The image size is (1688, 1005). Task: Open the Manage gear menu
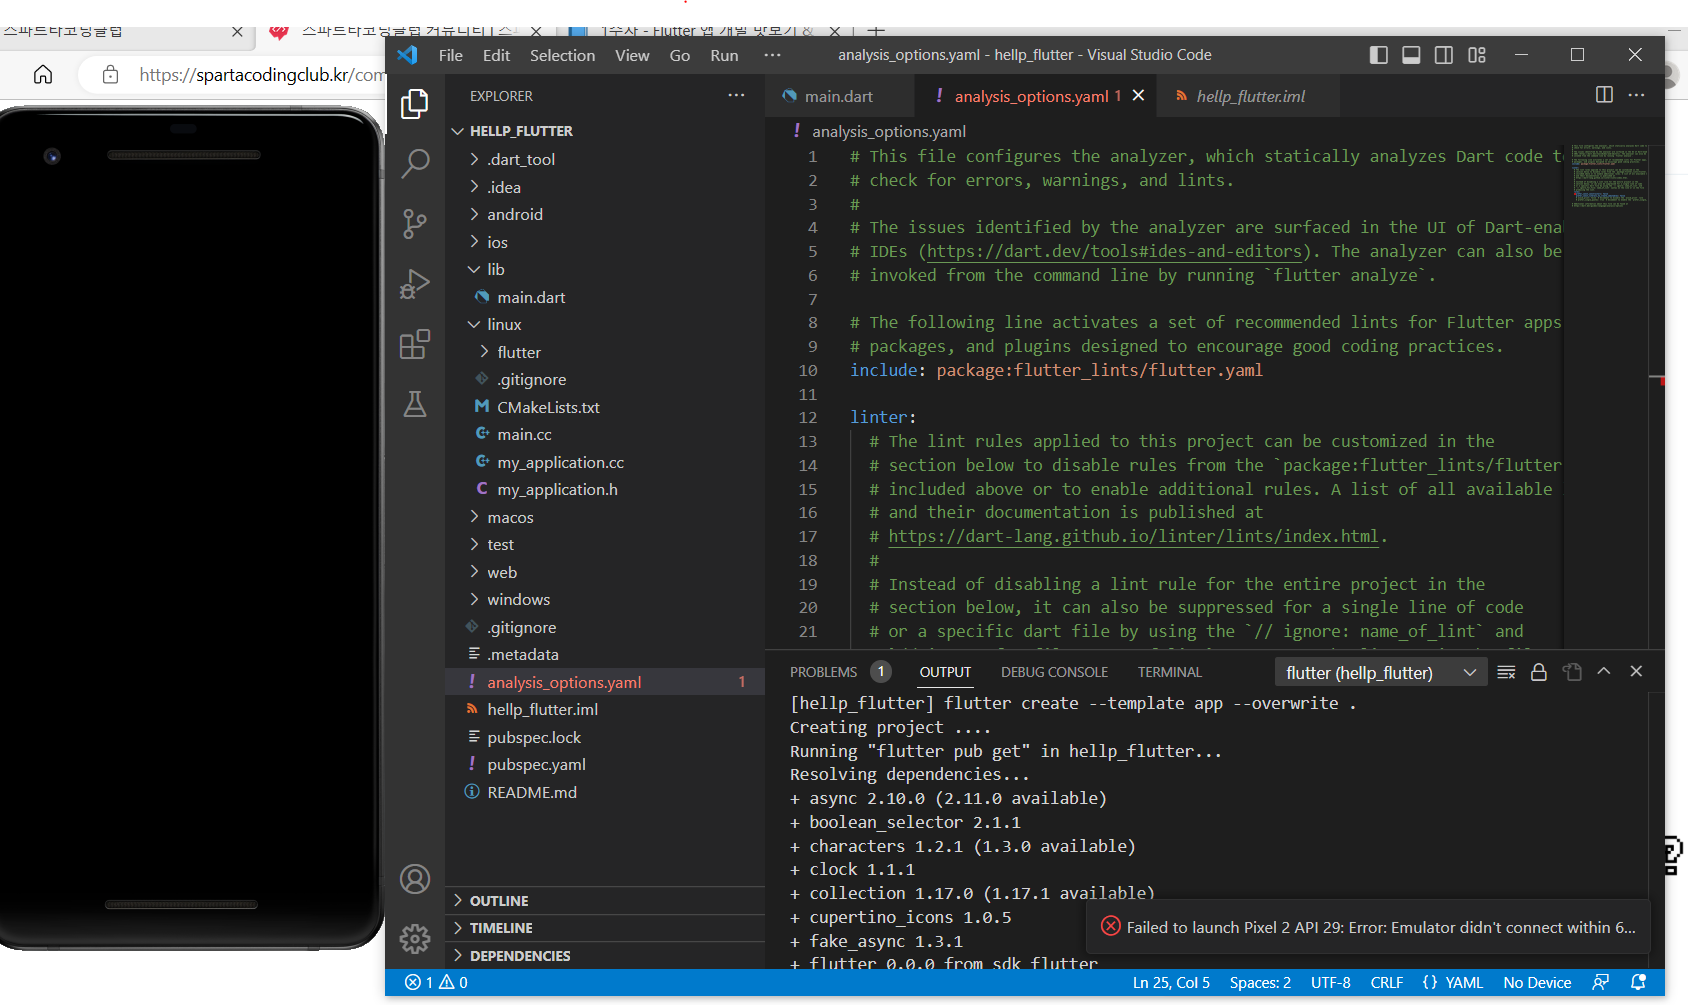(x=415, y=938)
